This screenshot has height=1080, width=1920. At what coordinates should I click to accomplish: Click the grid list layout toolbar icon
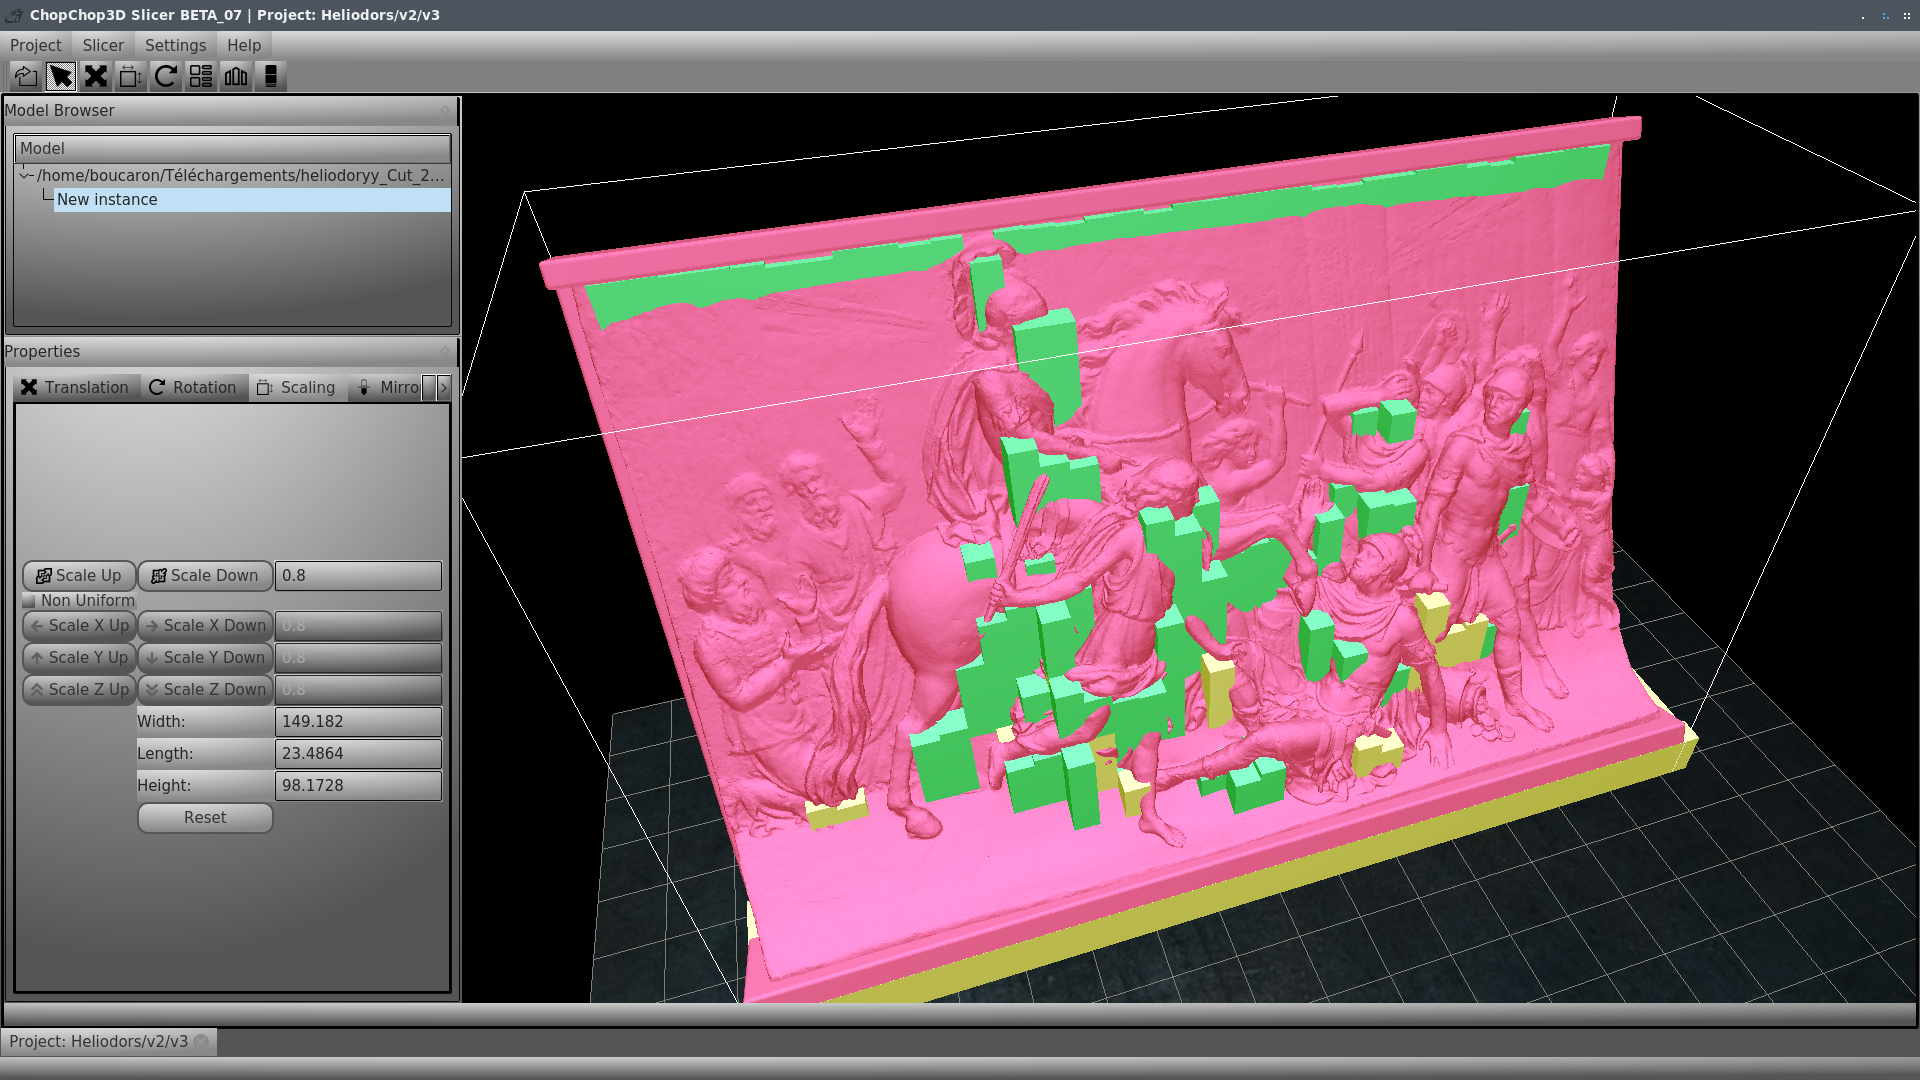(201, 76)
